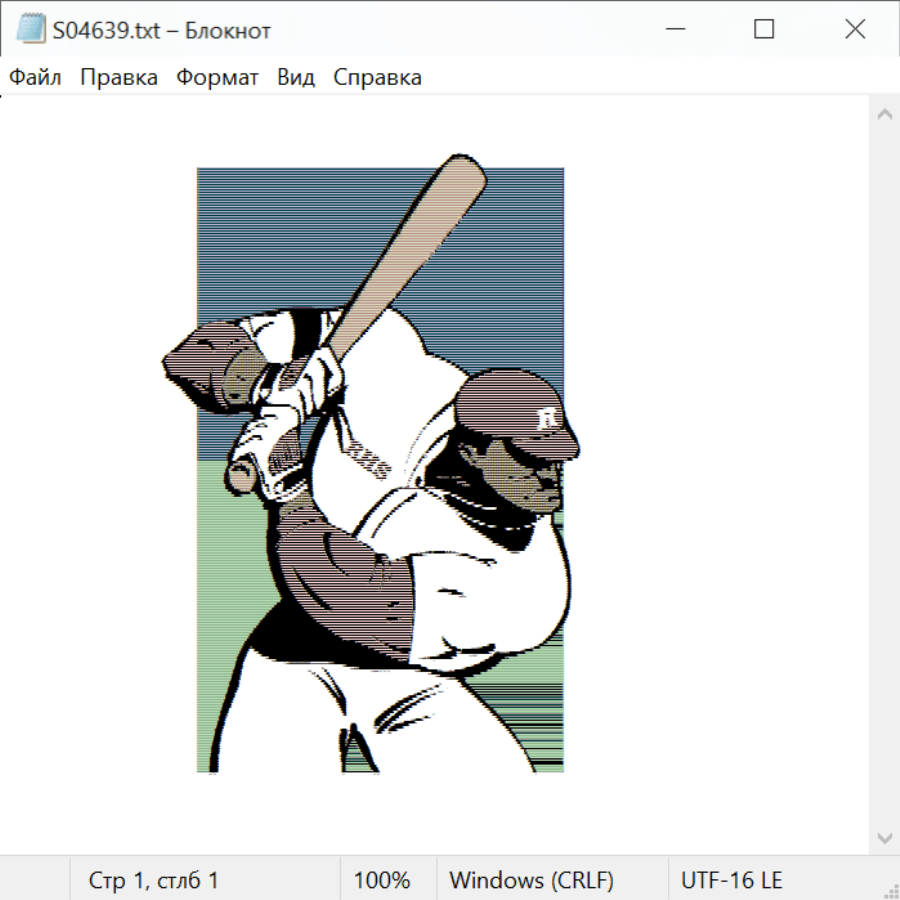Click the S04639.txt window title text
The width and height of the screenshot is (900, 900).
(x=162, y=30)
